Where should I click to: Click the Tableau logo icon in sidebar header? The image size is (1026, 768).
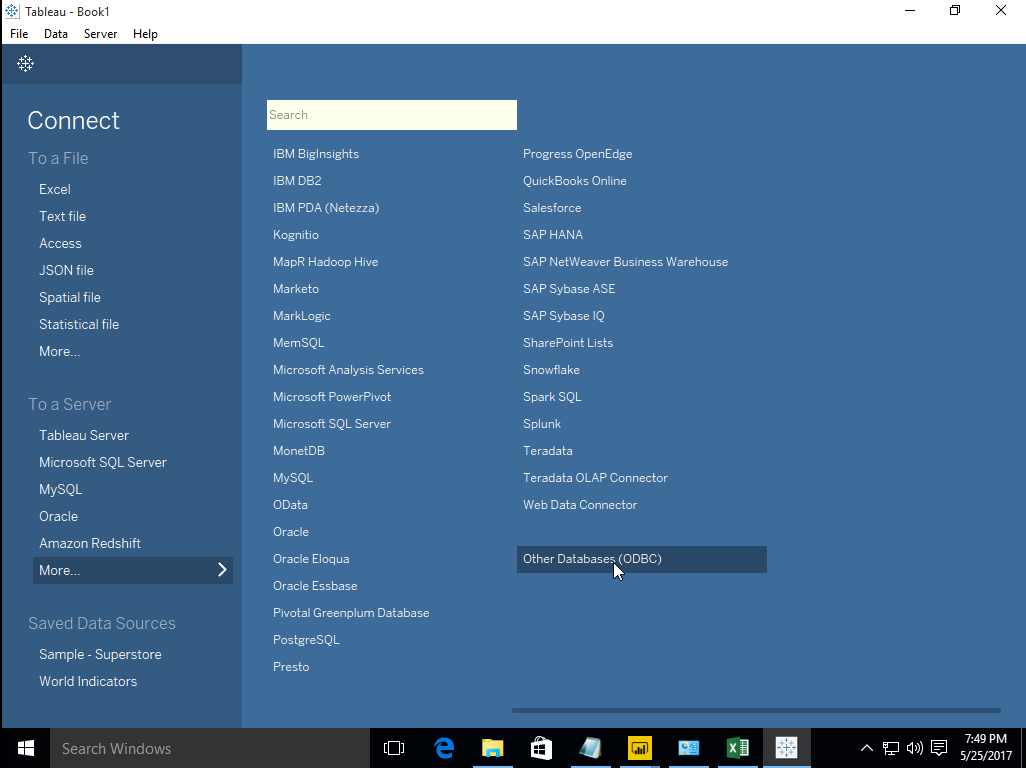click(26, 63)
